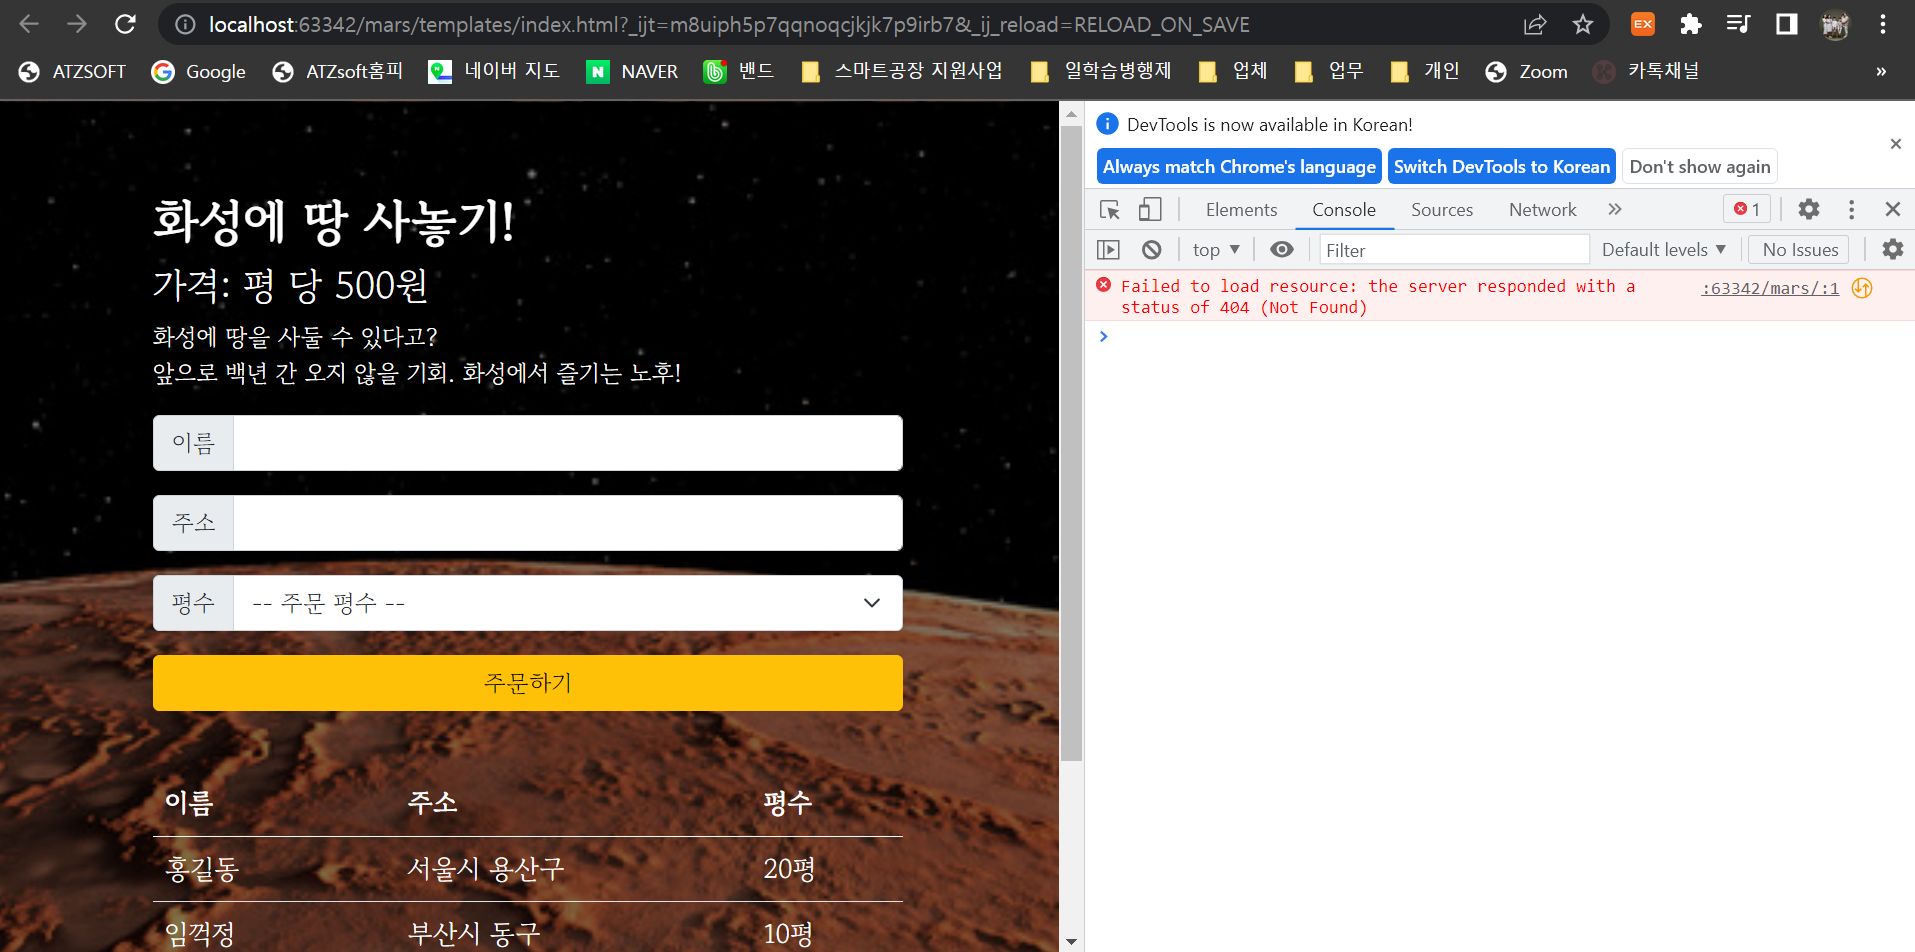Open the 스마트공장 지원사업 bookmark folder

tap(901, 71)
